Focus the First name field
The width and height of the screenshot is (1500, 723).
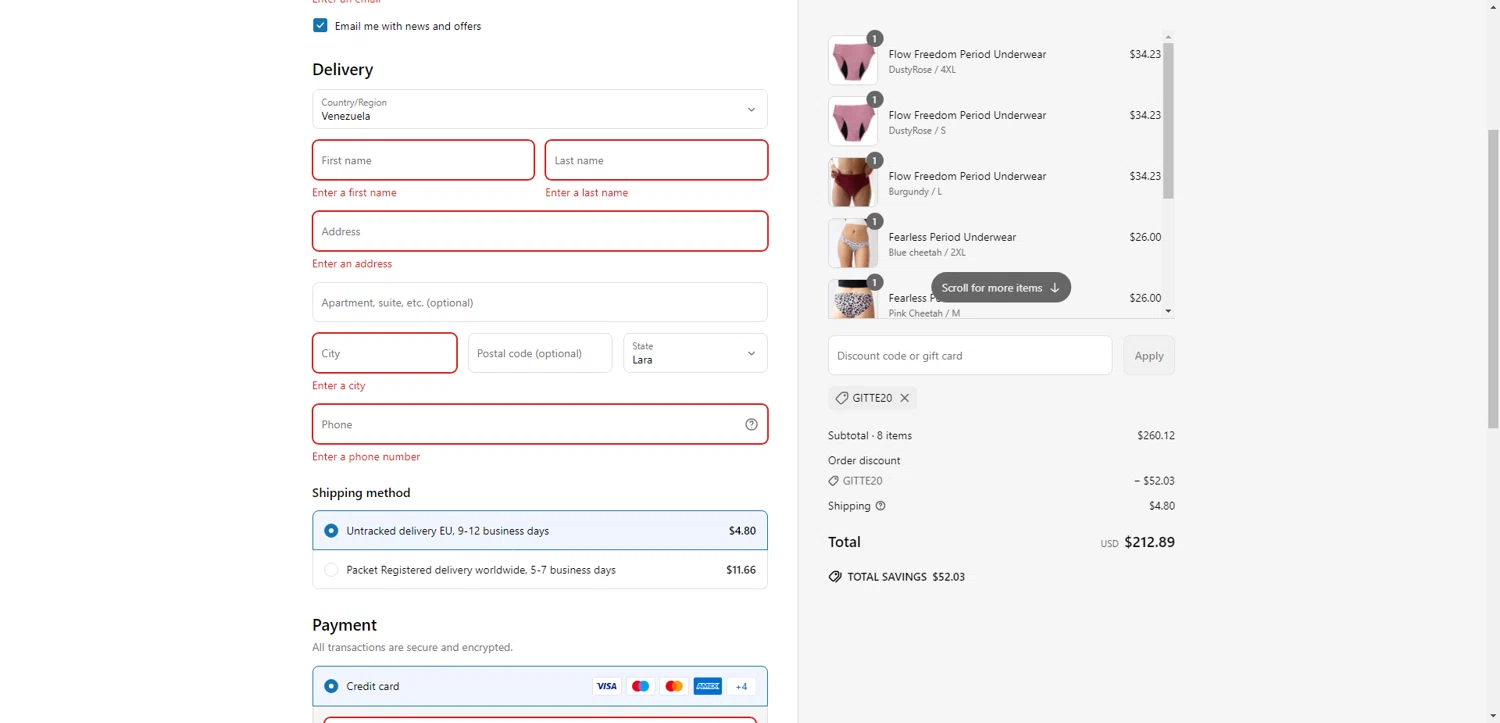[x=423, y=160]
